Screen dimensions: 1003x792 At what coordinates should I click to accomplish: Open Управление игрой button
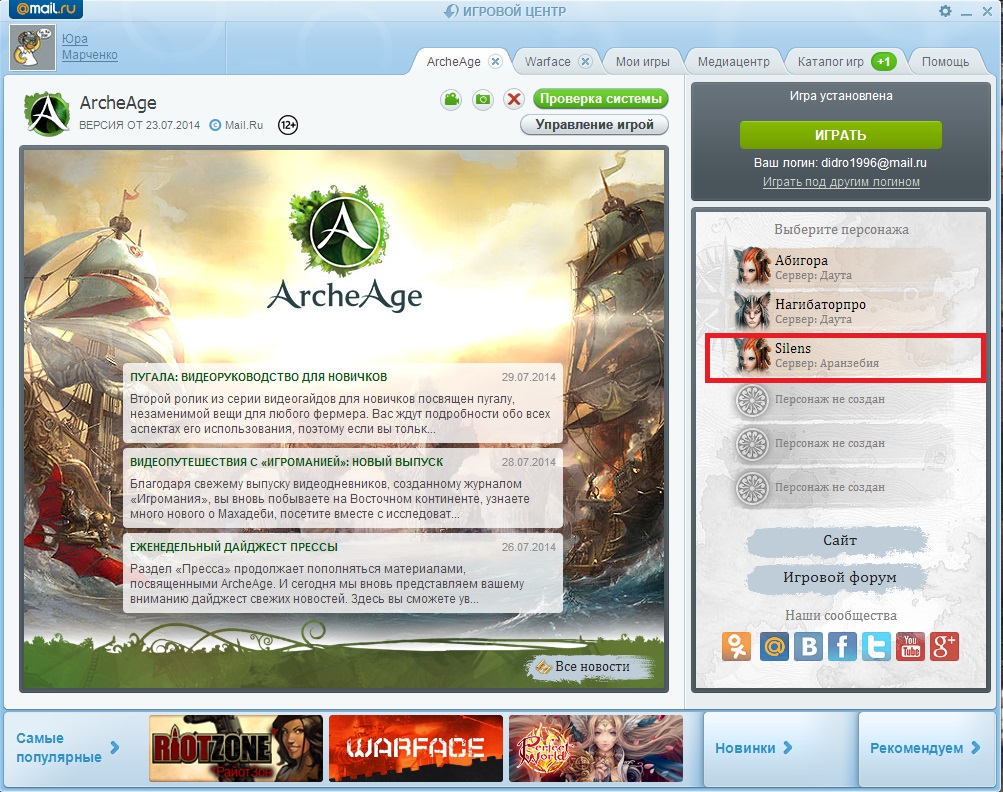(594, 124)
